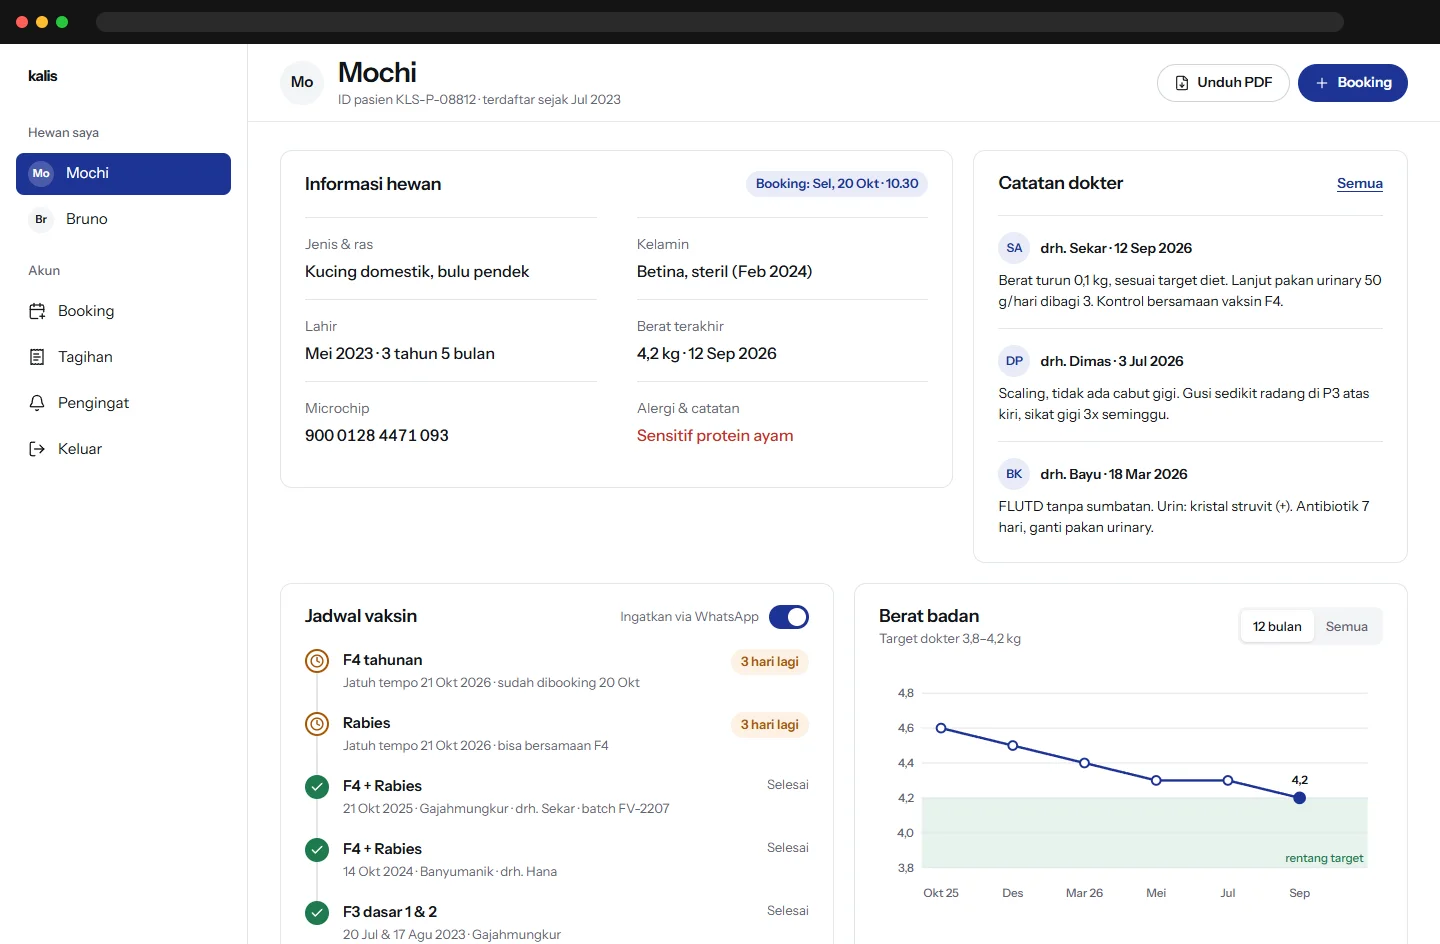Click the Booking calendar icon in sidebar
1440x944 pixels.
(x=37, y=311)
